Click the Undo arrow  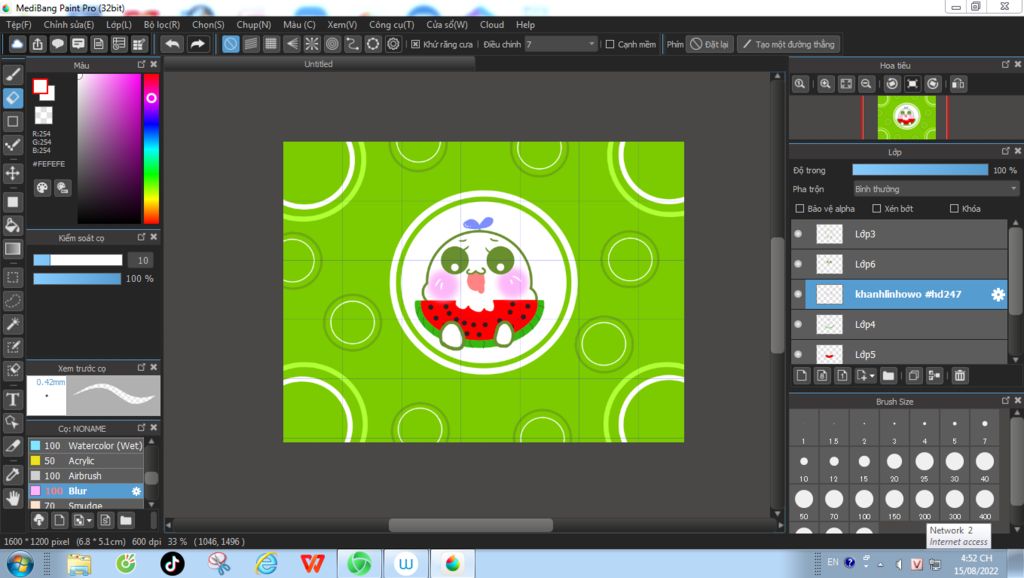(172, 44)
